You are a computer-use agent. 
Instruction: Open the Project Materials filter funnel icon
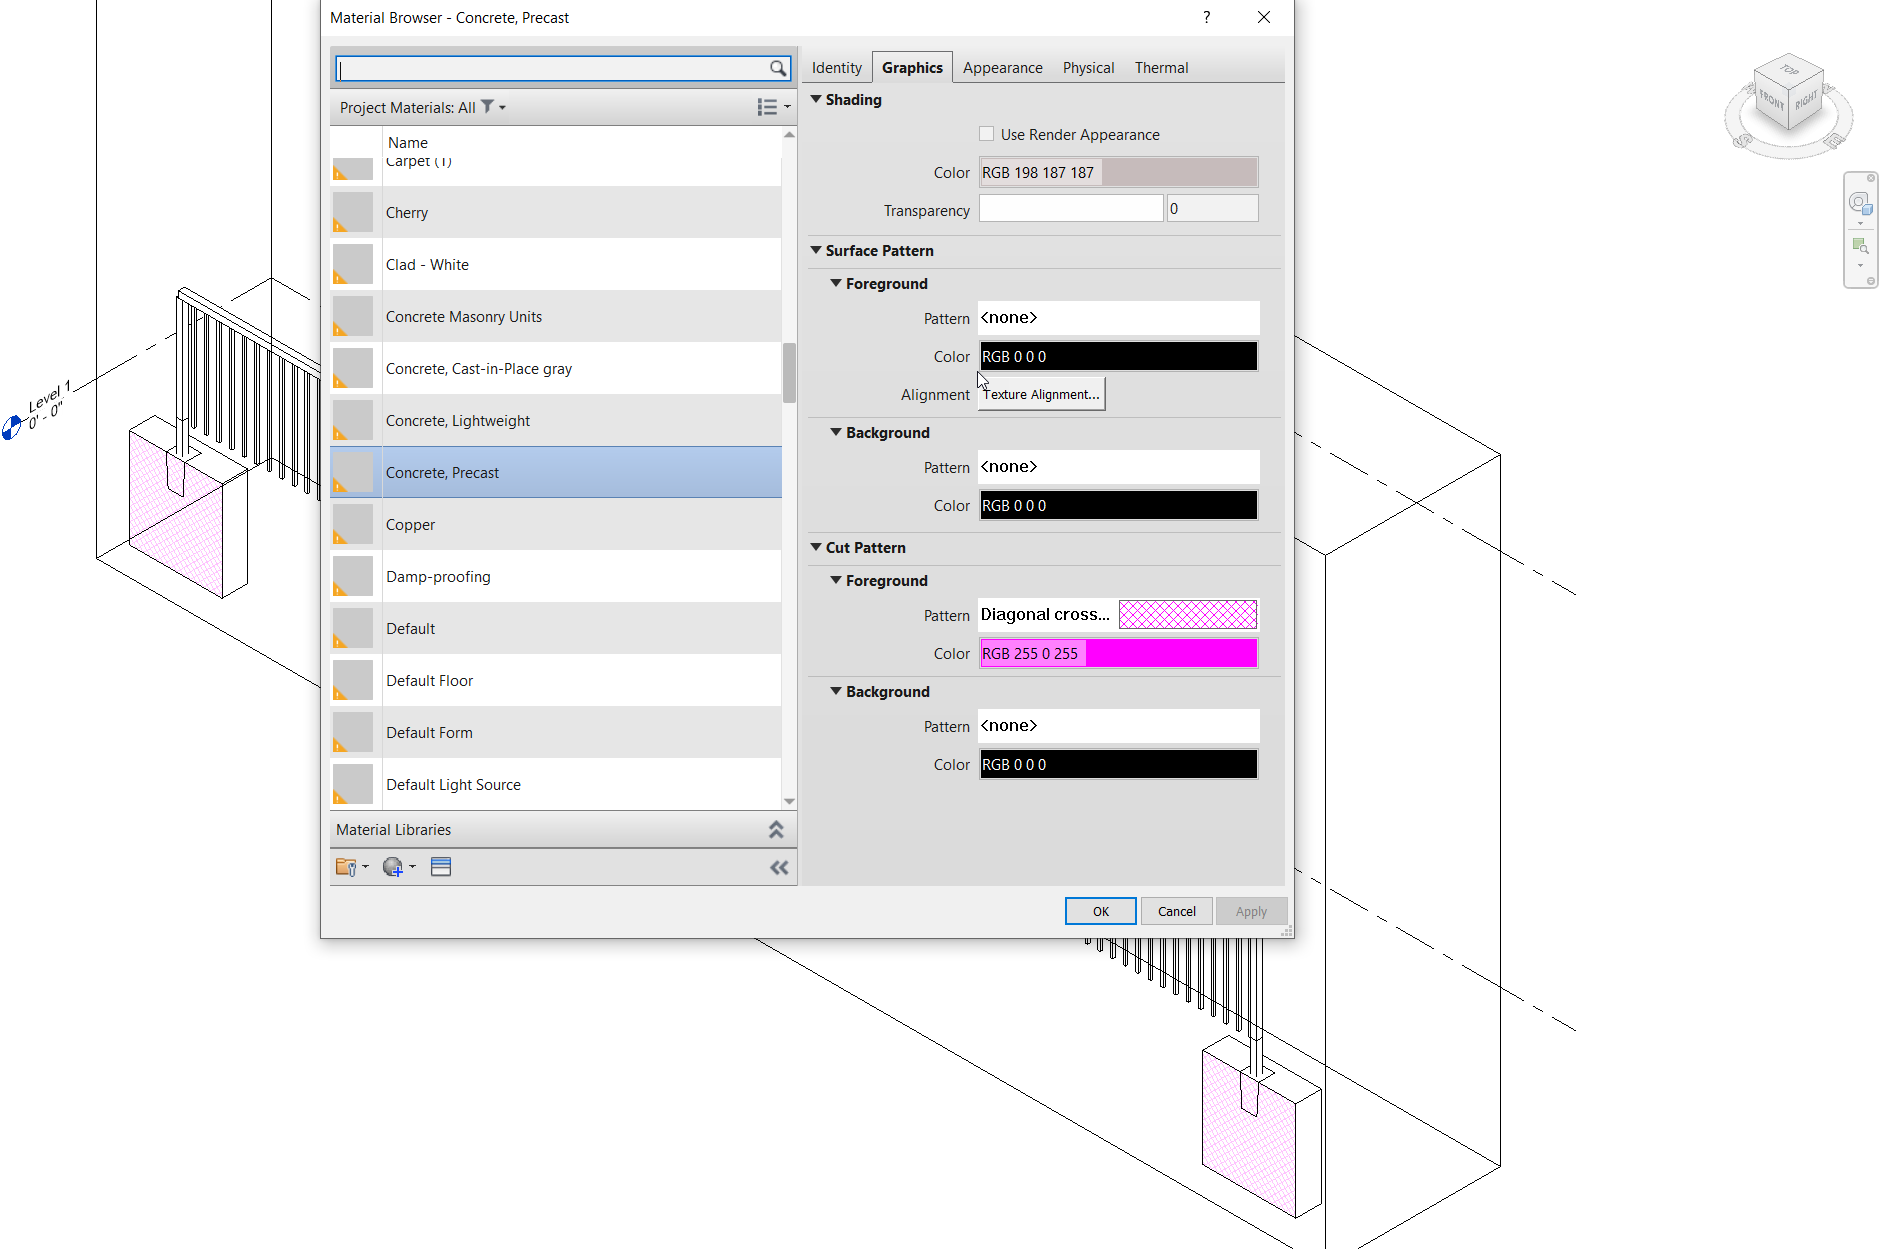[486, 107]
